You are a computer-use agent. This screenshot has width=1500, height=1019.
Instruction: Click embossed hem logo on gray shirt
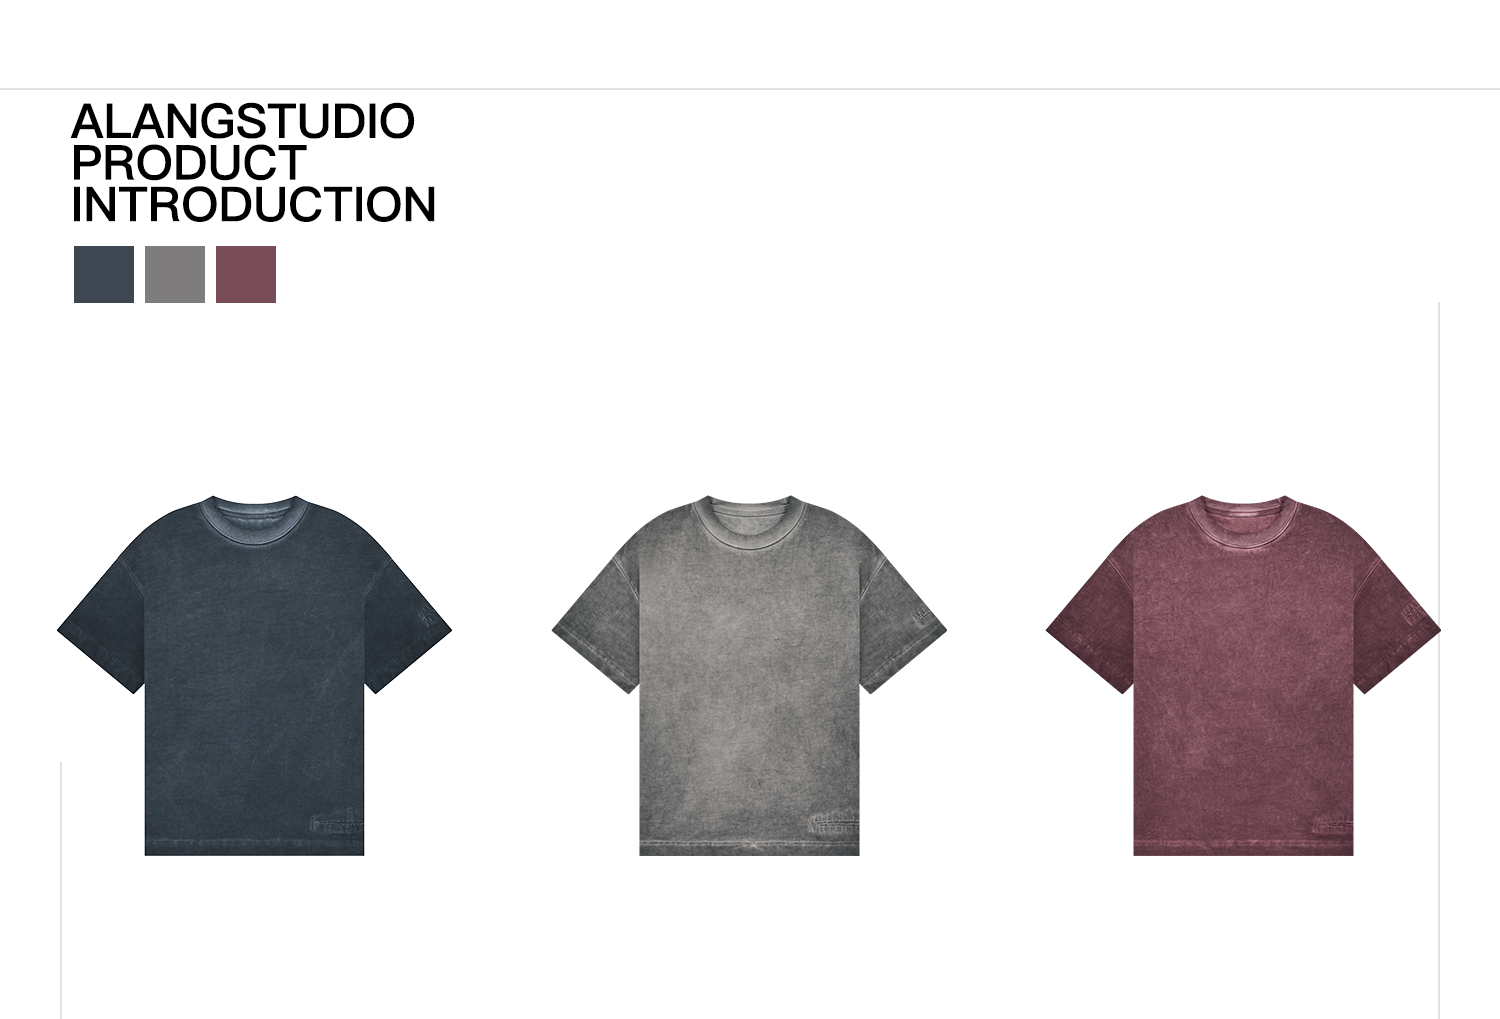[x=831, y=822]
